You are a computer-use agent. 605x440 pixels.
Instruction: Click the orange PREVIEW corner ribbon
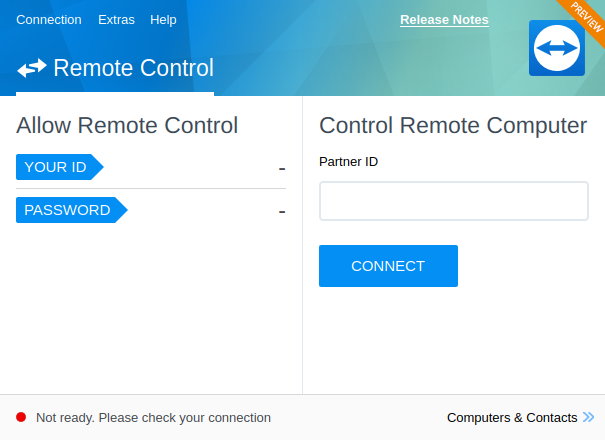(586, 17)
